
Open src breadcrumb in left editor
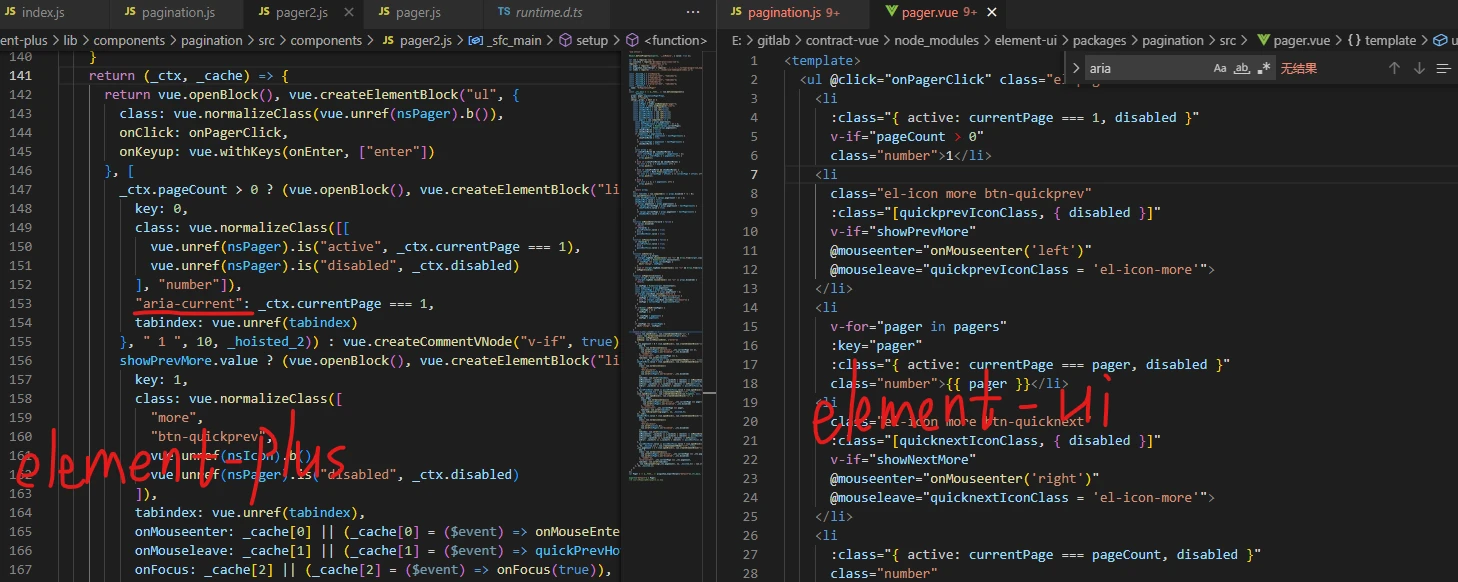pyautogui.click(x=268, y=41)
